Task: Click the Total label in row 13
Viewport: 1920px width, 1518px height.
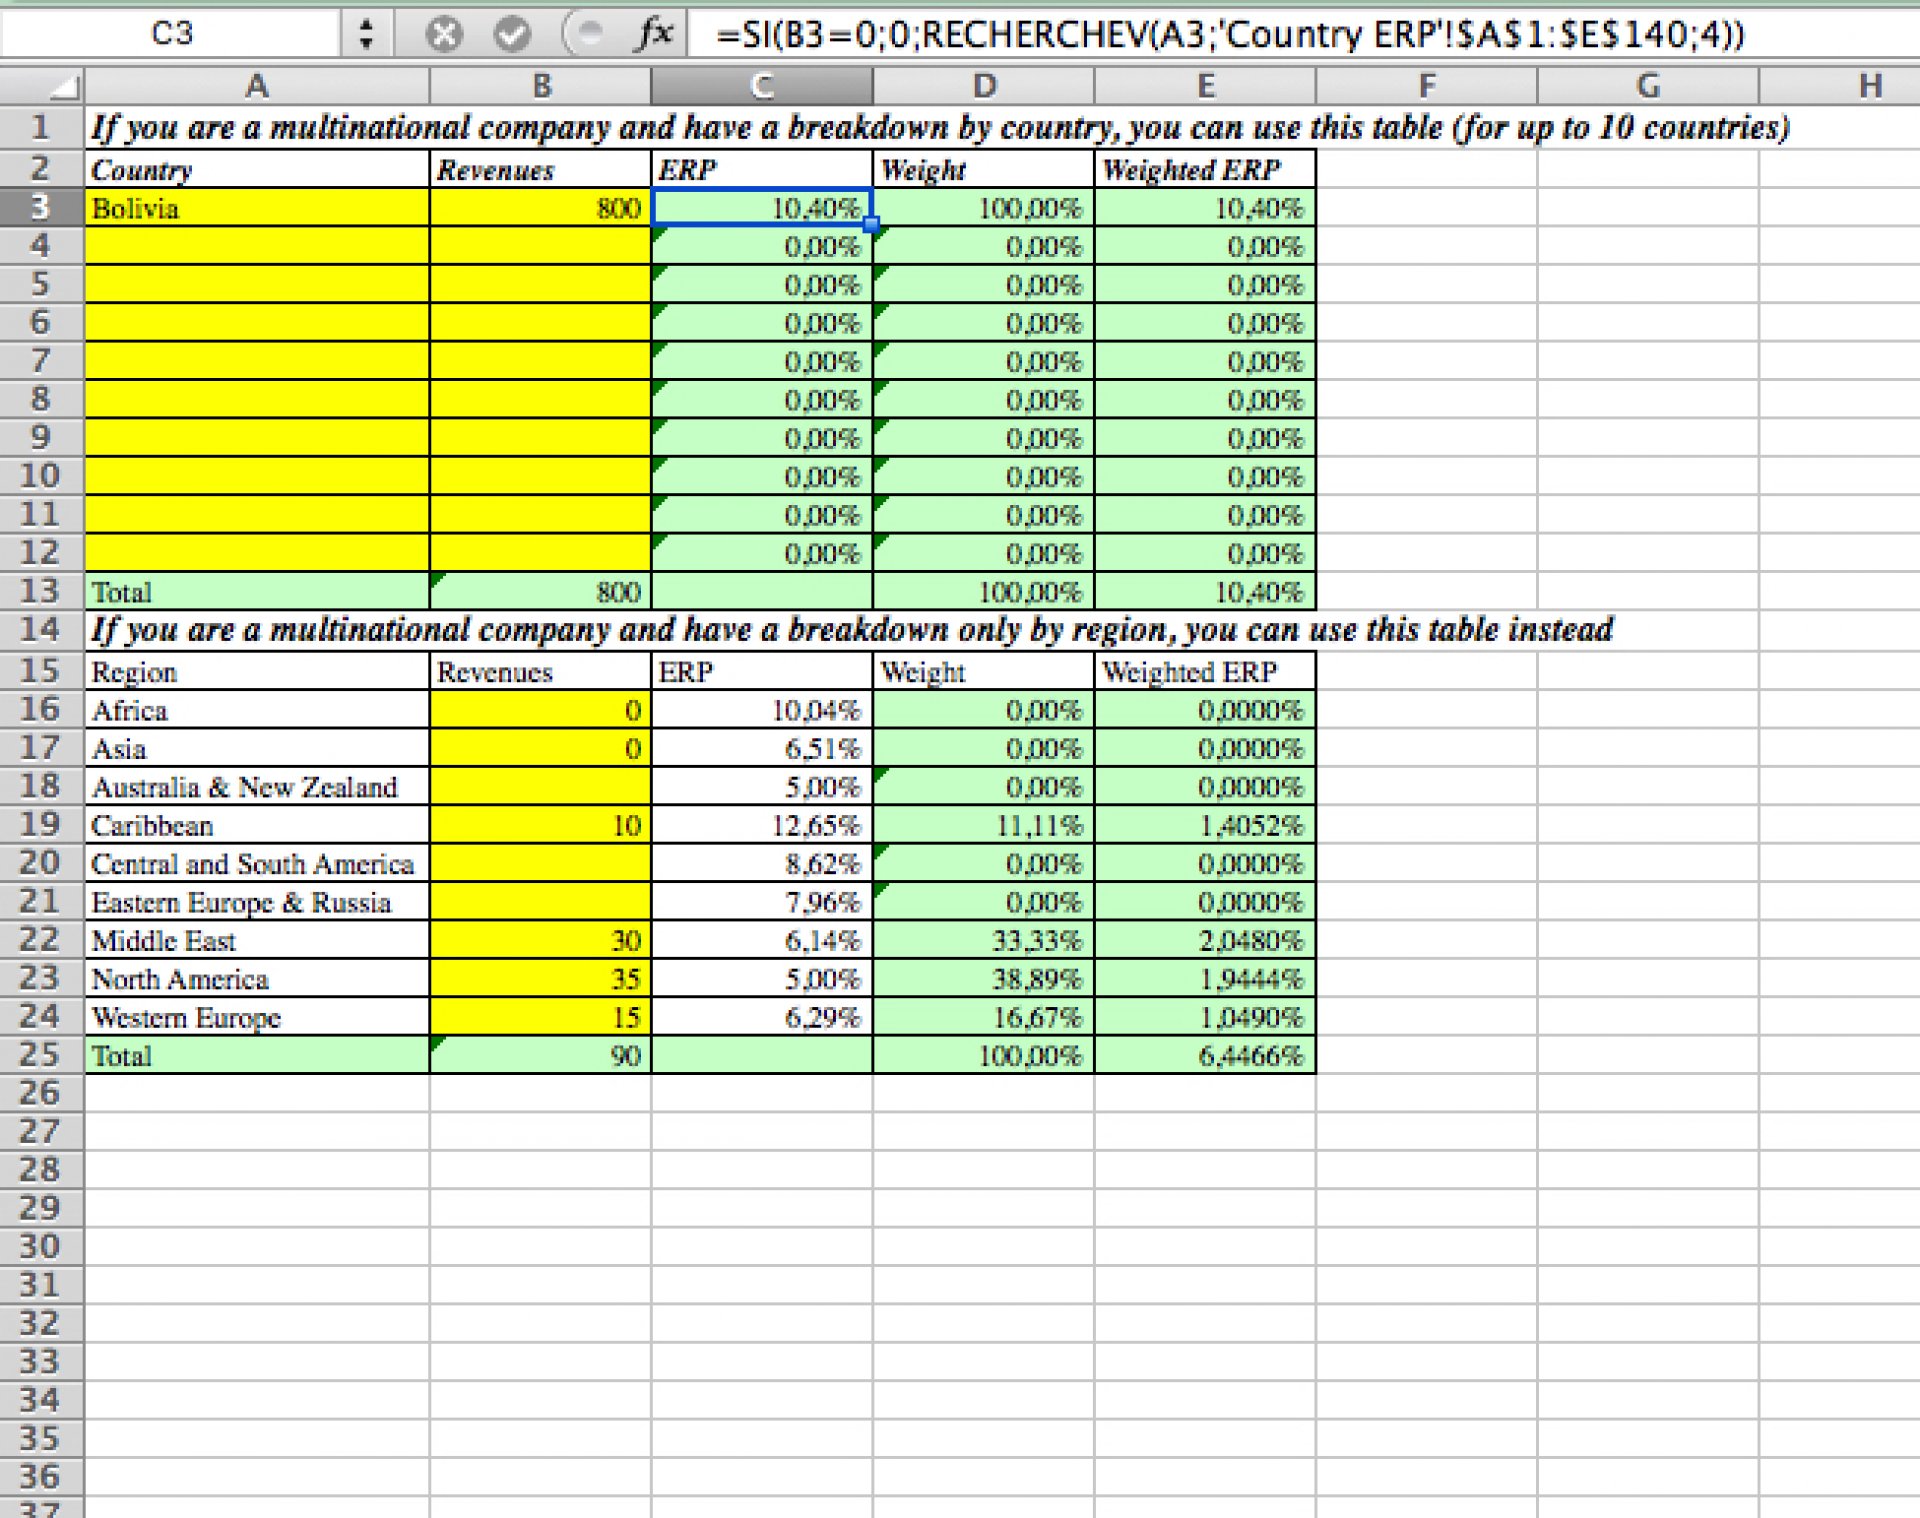Action: tap(257, 592)
